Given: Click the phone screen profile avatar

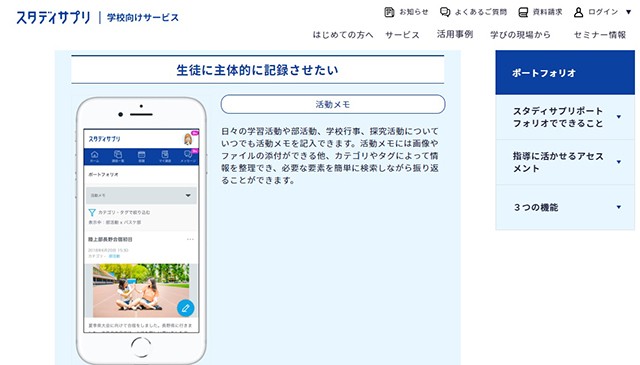Looking at the screenshot, I should click(188, 139).
